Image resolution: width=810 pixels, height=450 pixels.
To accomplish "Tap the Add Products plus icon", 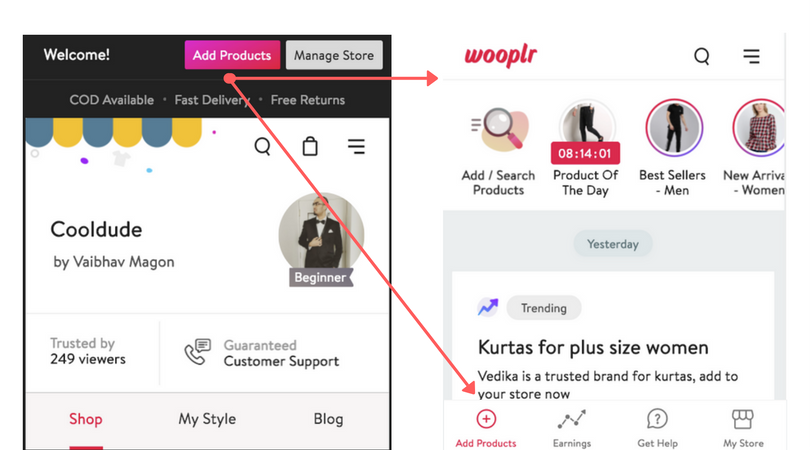I will 486,419.
